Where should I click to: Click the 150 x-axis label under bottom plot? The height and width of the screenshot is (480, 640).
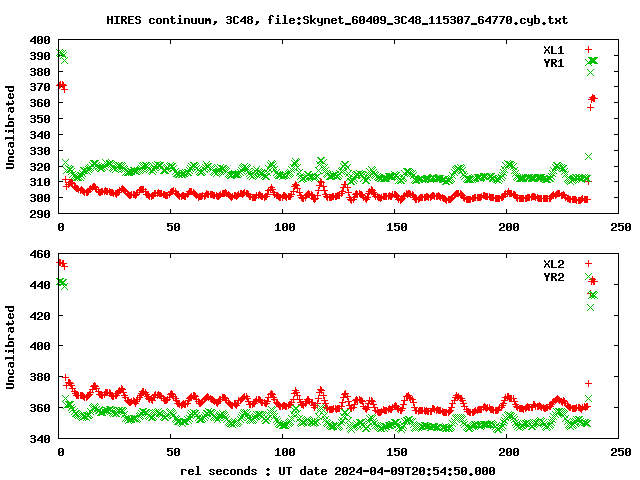(x=397, y=452)
